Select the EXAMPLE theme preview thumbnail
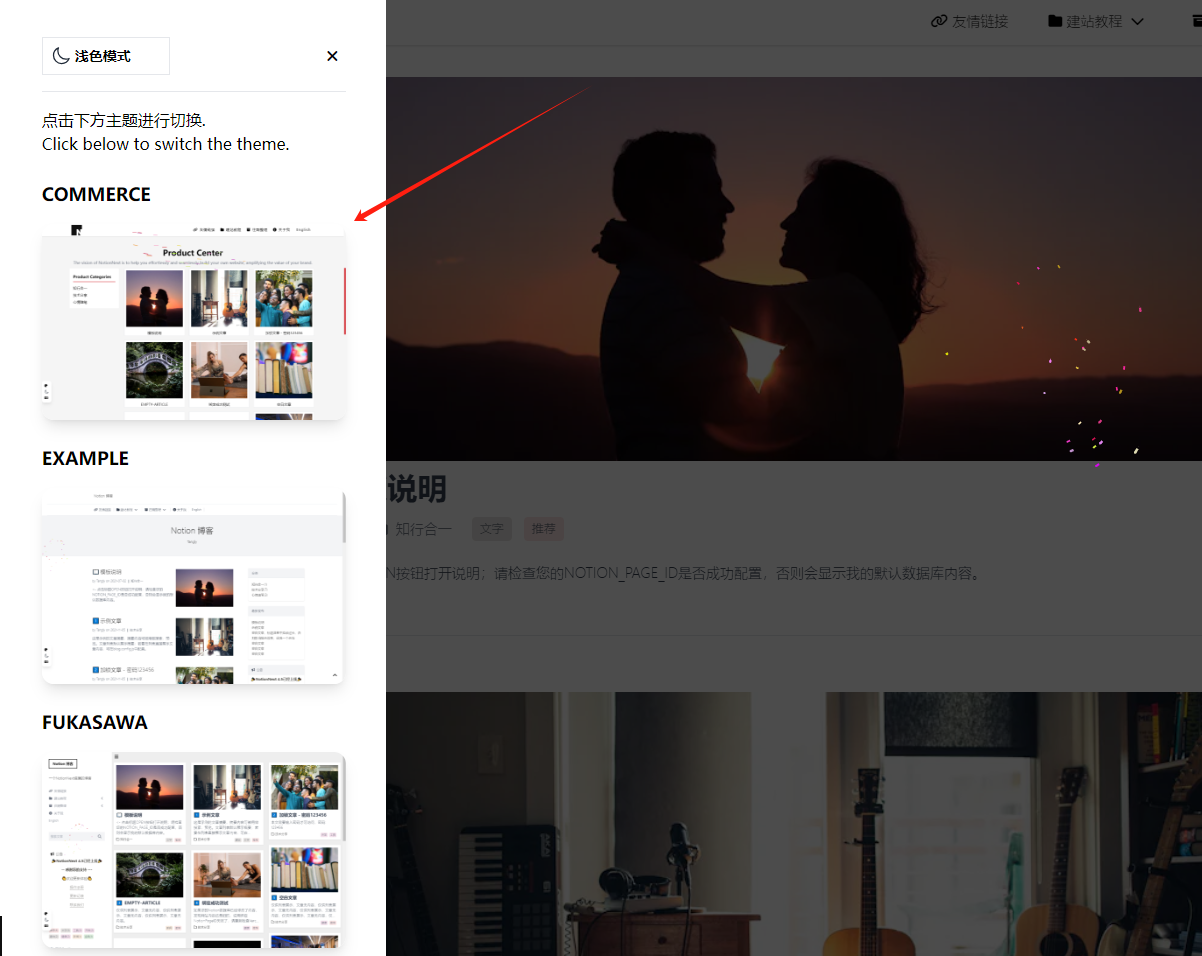This screenshot has width=1202, height=956. tap(194, 587)
